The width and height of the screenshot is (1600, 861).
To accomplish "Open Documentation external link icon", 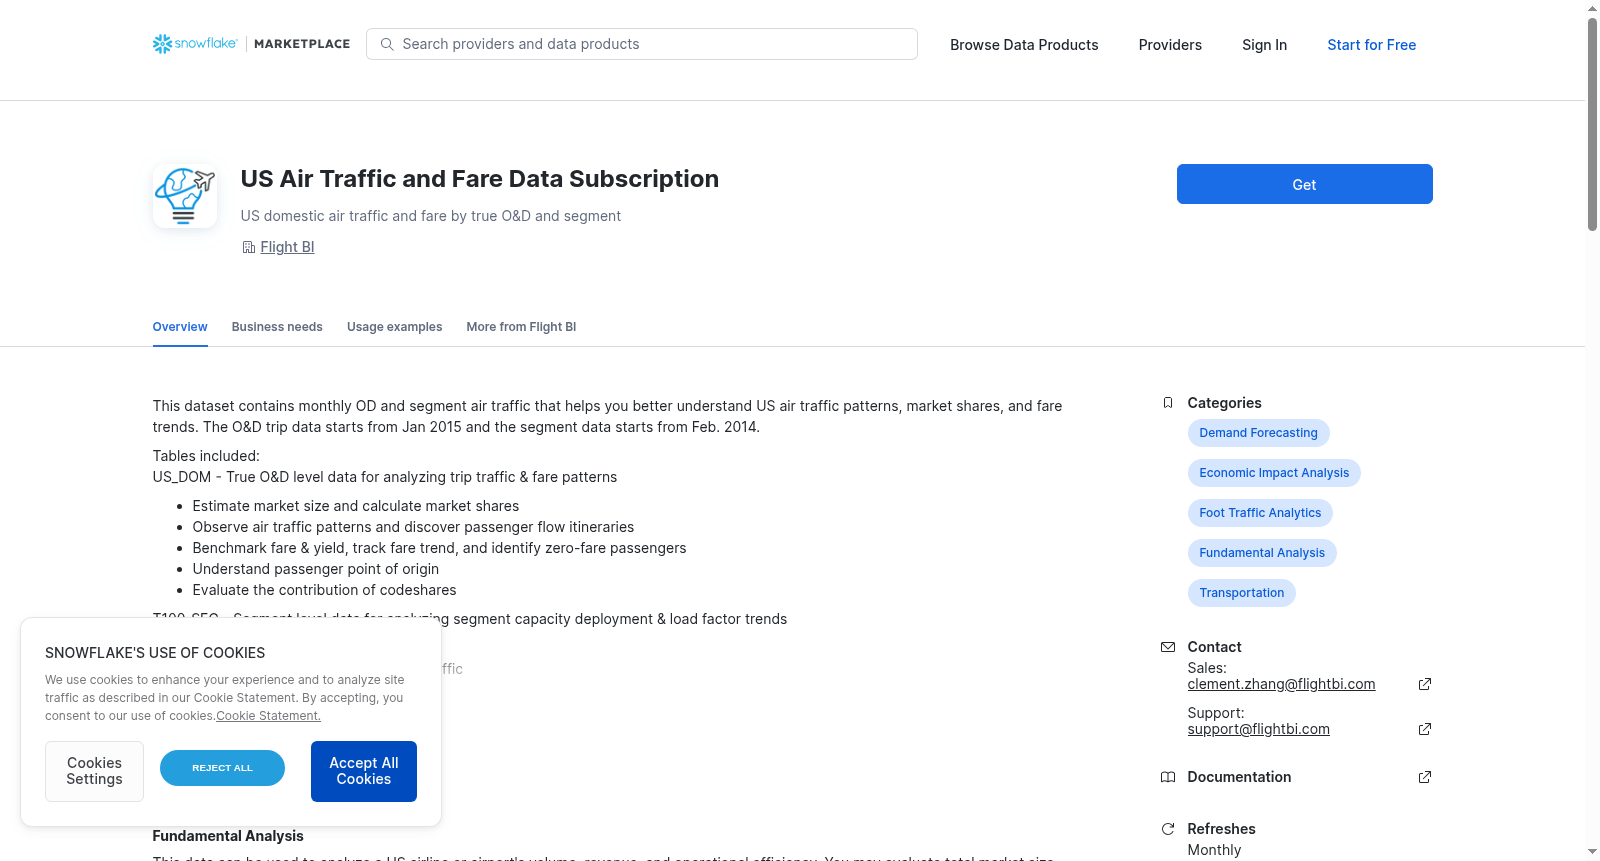I will (1425, 777).
